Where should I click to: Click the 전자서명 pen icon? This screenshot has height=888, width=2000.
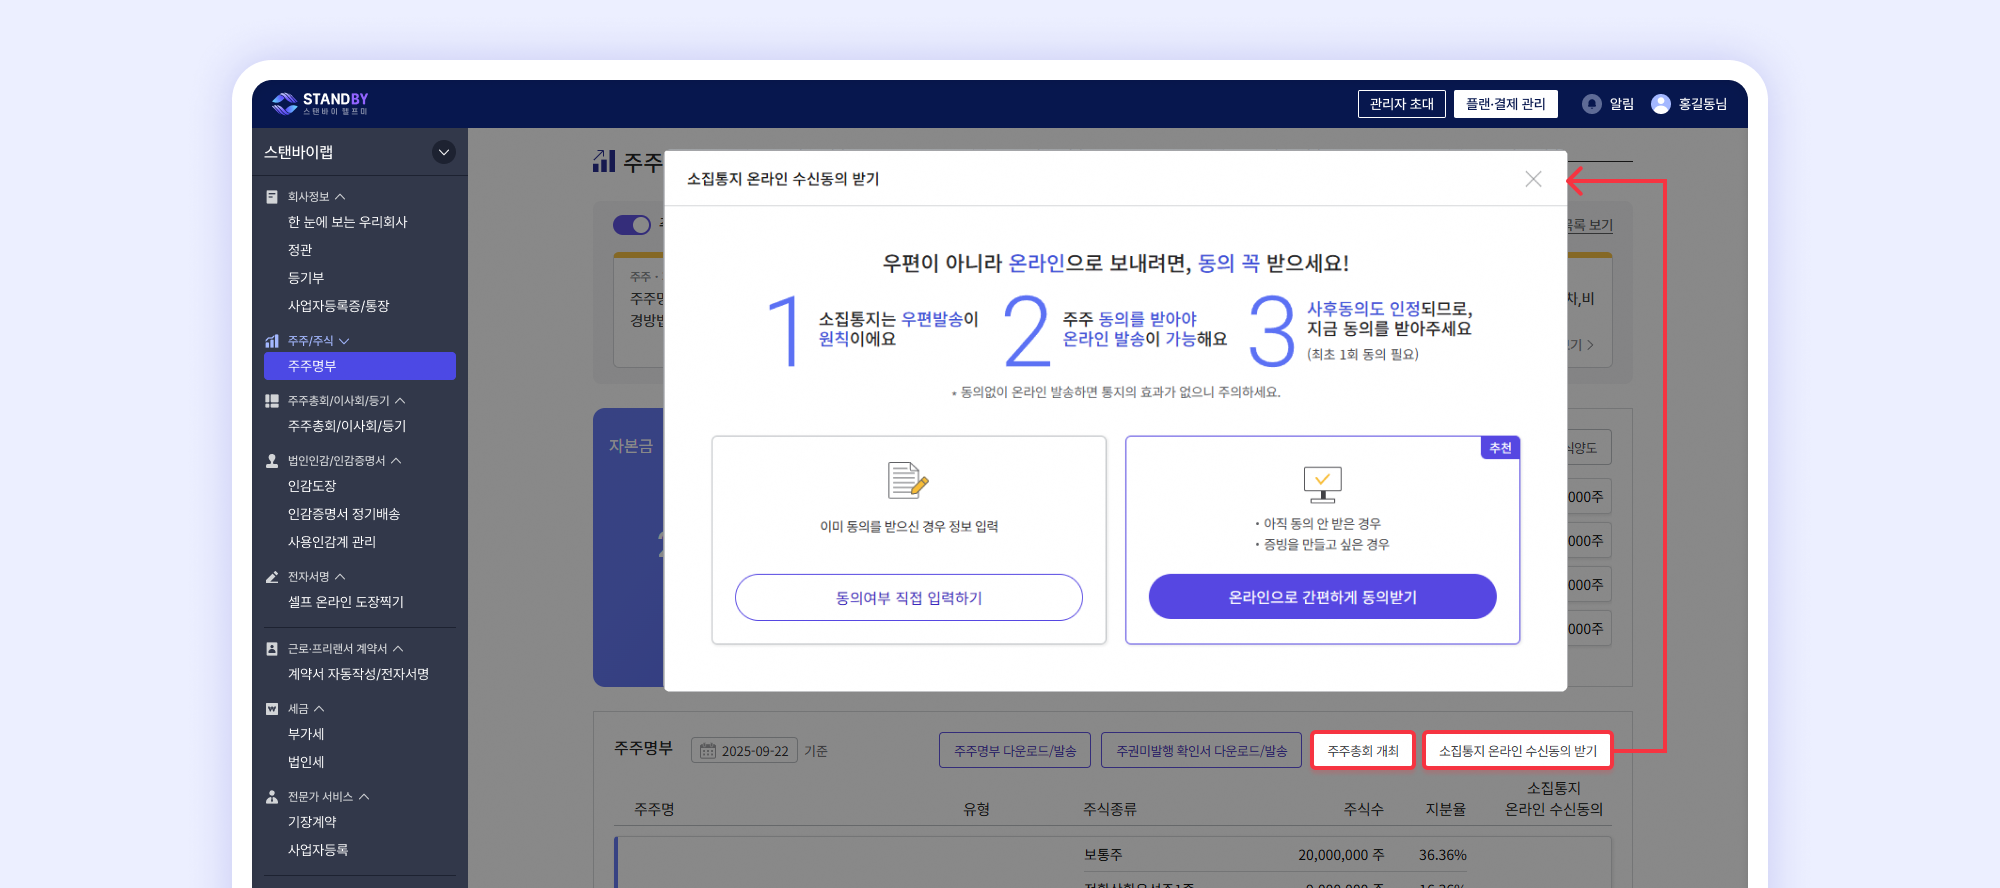point(272,577)
